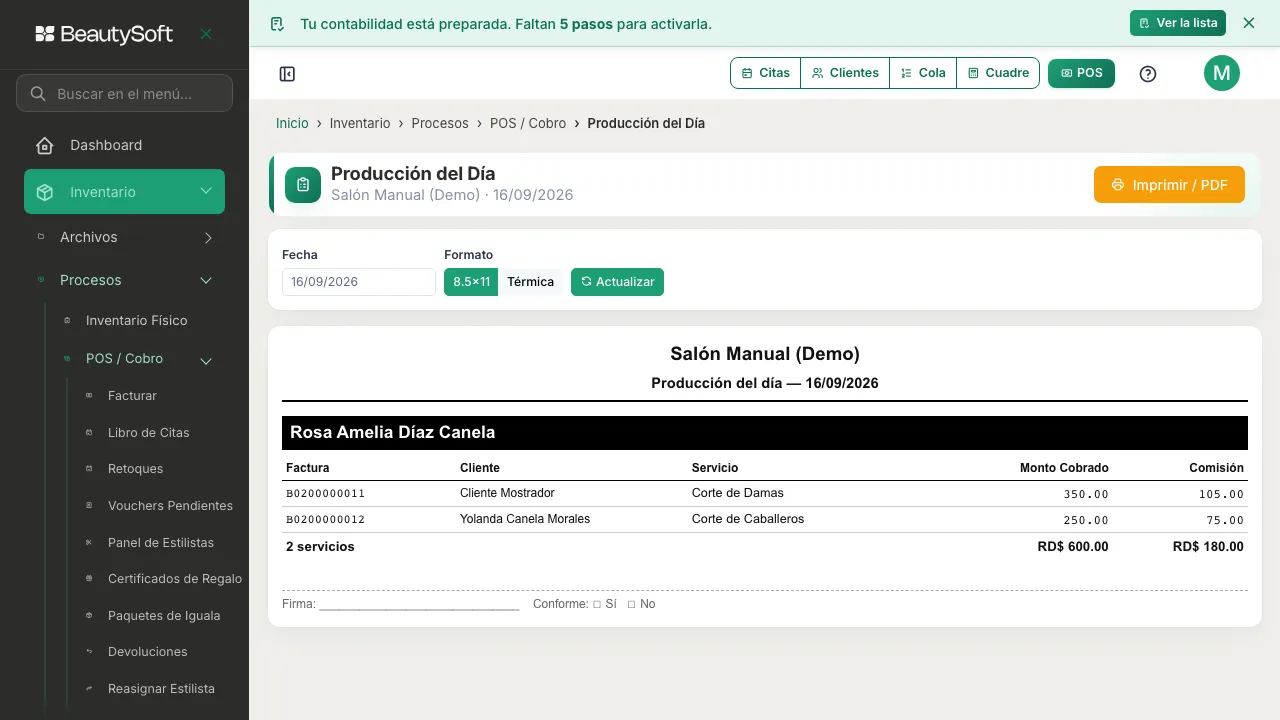Open Paquetes de Iguala in the sidebar
Screen dimensions: 1280x720
pos(164,616)
